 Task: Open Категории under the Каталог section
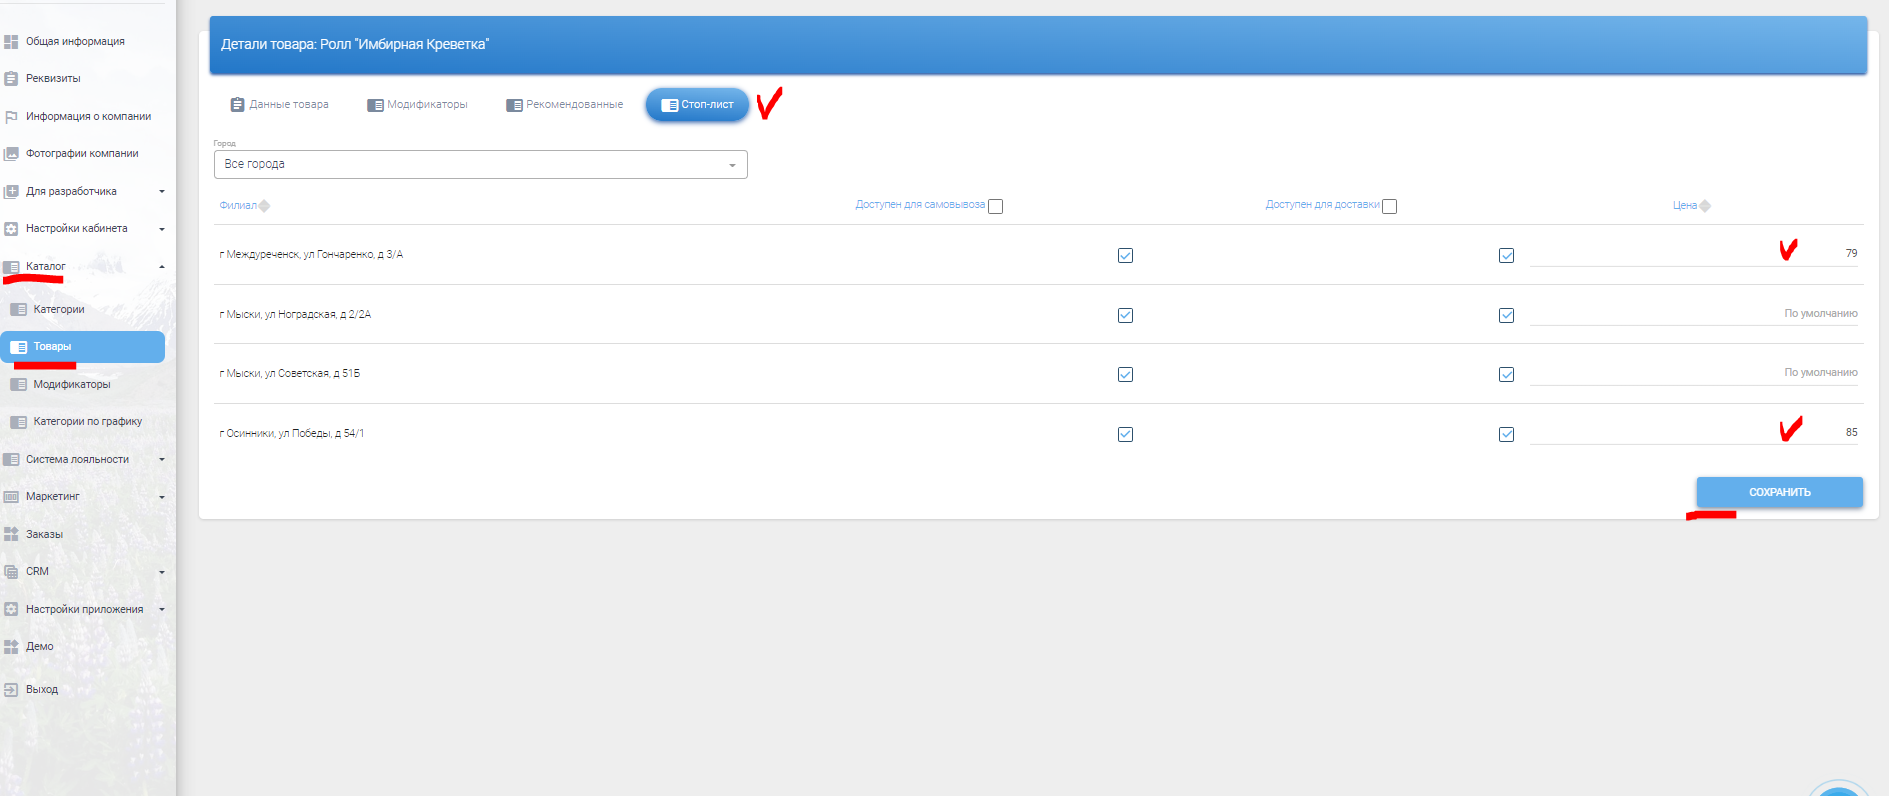[x=59, y=310]
